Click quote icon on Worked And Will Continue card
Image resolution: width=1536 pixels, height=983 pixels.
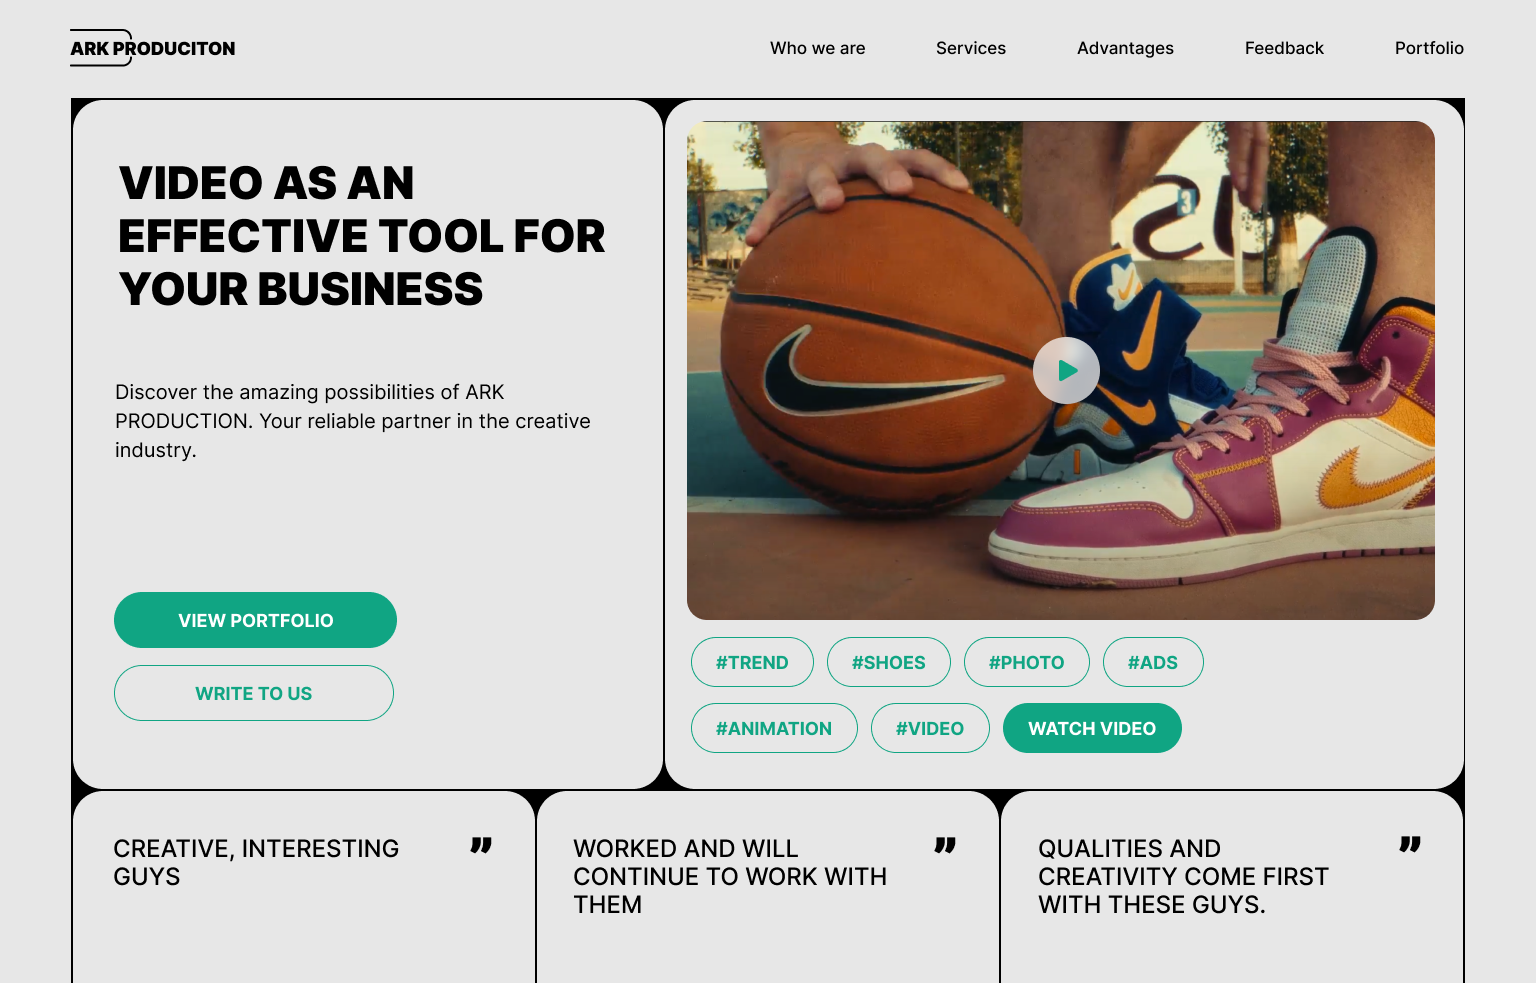[x=945, y=846]
